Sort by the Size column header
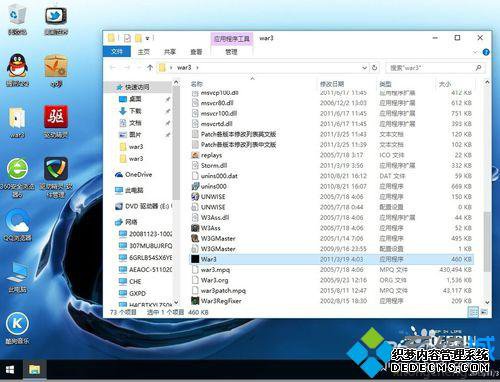The image size is (500, 382). [455, 84]
